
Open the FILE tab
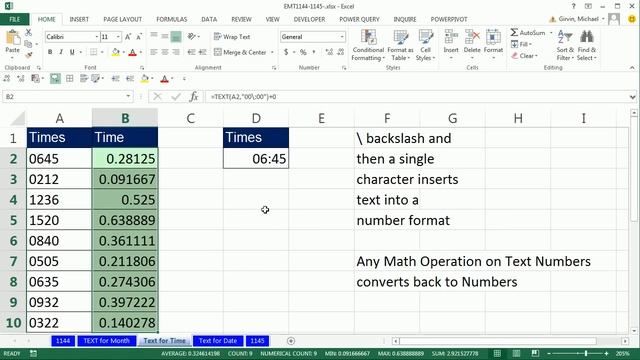[15, 19]
